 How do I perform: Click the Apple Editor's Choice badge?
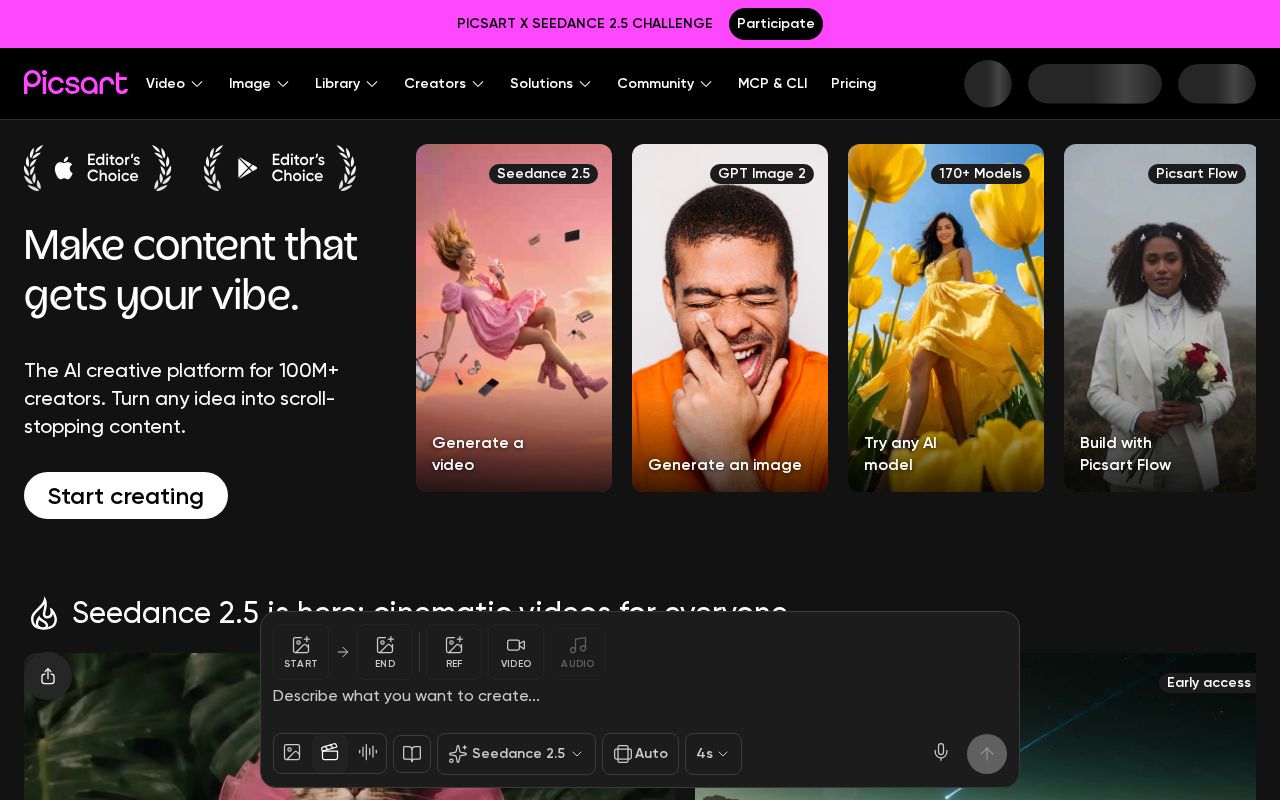(x=98, y=168)
